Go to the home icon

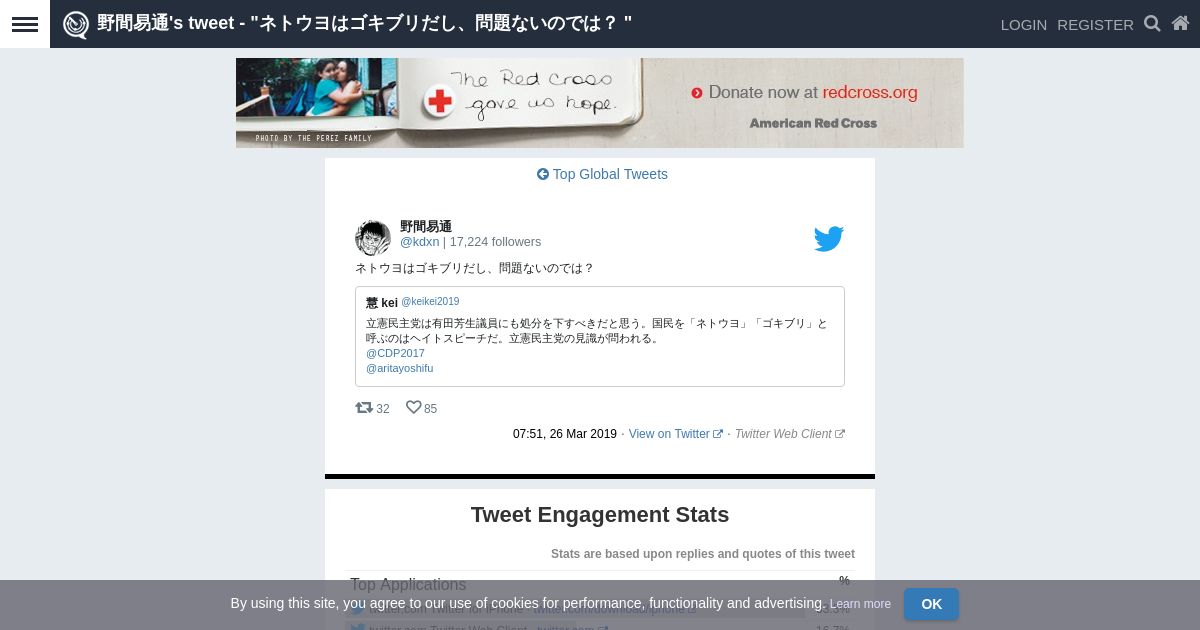(x=1180, y=24)
